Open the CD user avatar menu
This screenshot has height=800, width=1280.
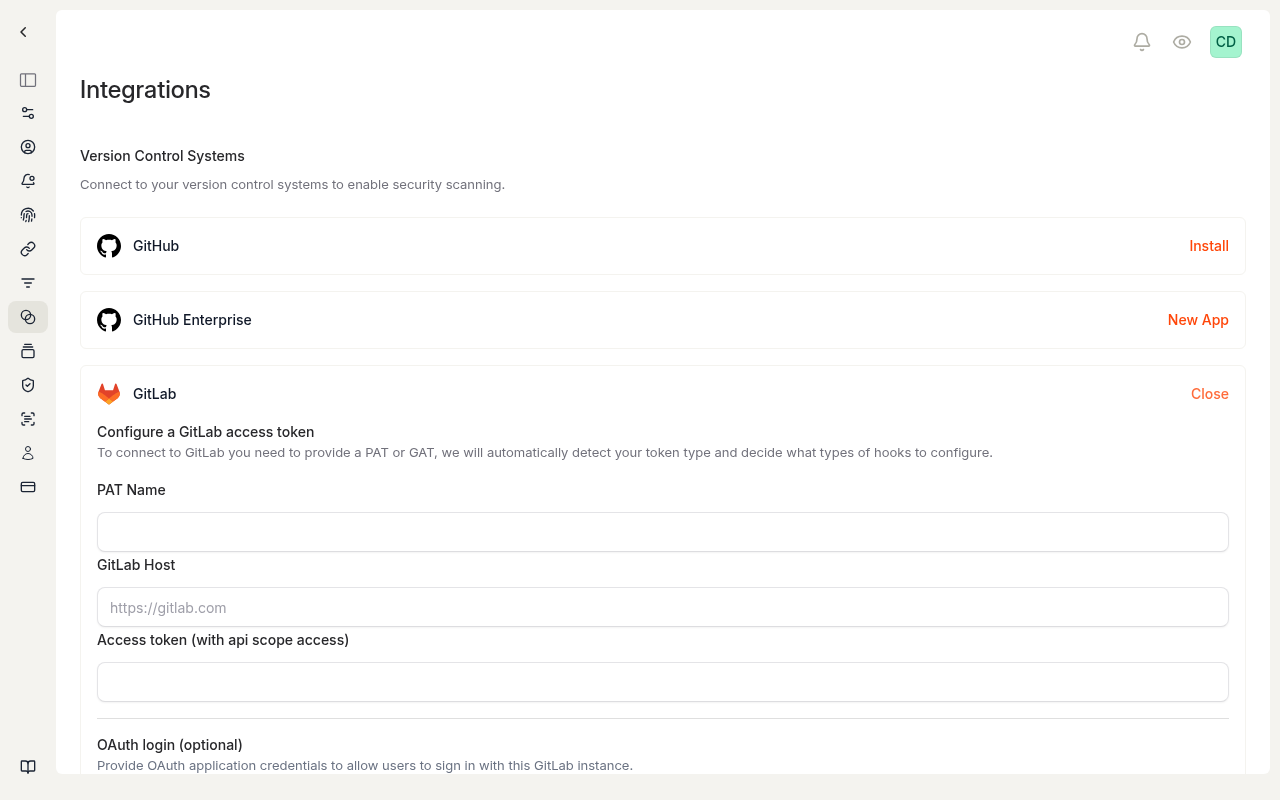click(x=1225, y=42)
